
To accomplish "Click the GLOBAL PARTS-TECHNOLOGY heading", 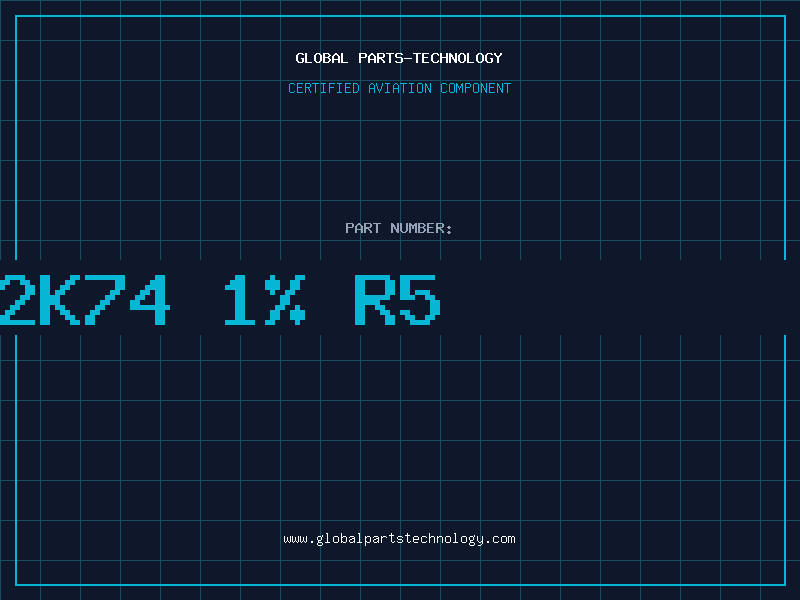I will pyautogui.click(x=399, y=58).
